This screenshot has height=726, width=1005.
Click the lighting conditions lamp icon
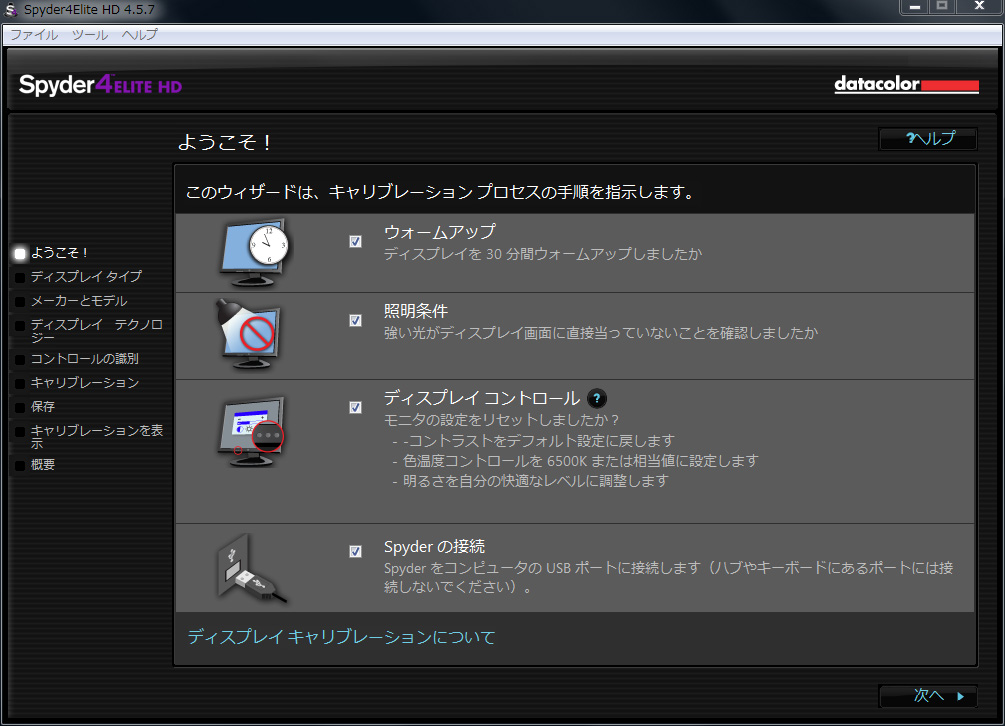[250, 334]
